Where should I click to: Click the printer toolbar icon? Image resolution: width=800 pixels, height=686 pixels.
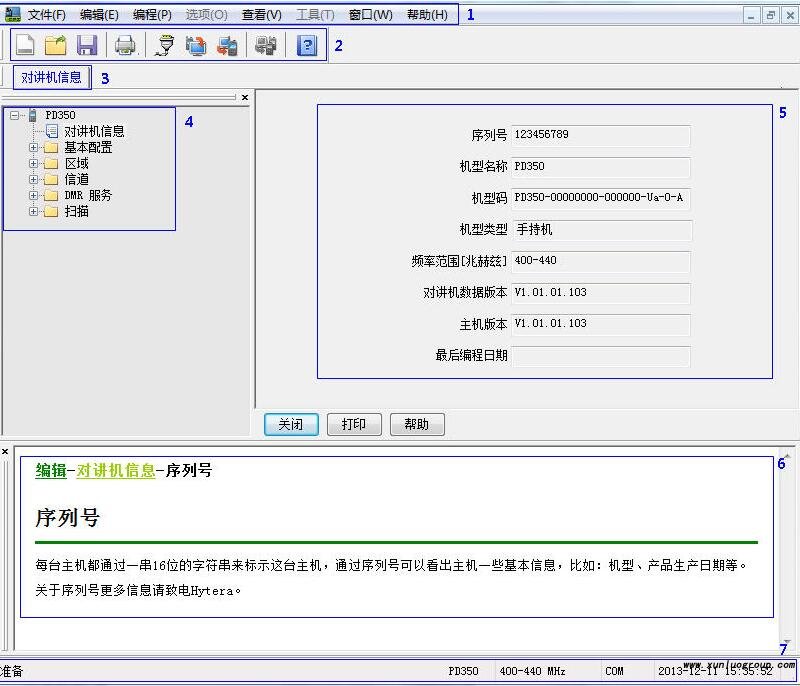(125, 45)
